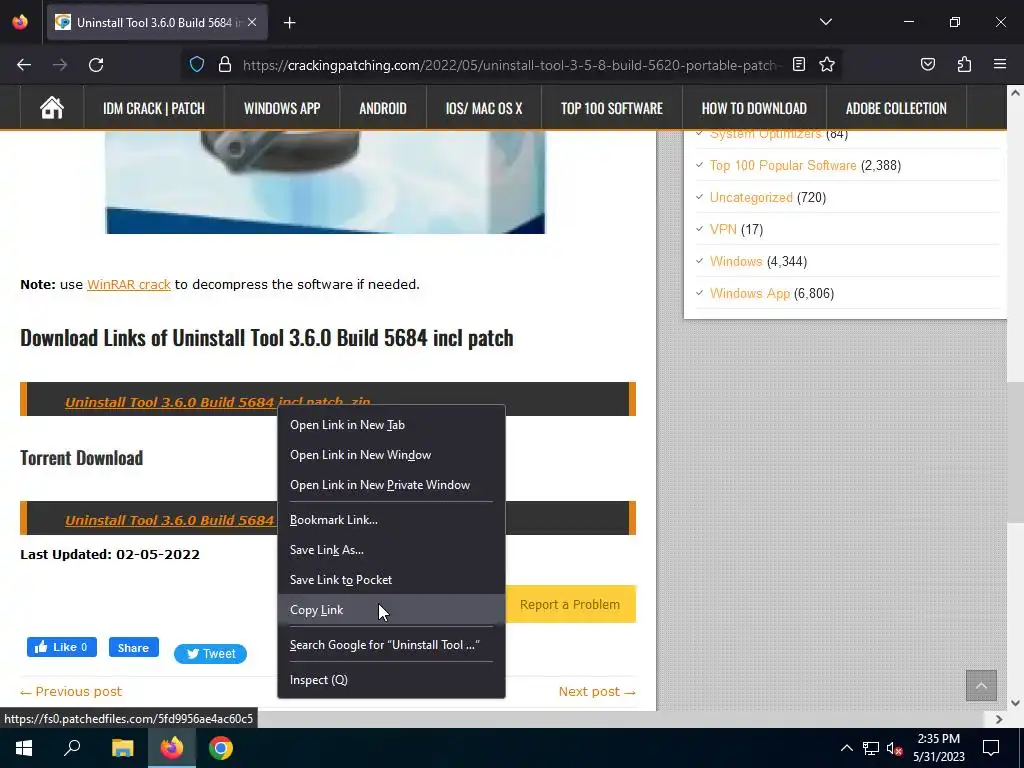Screen dimensions: 1024x768
Task: Select Open Link in New Window
Action: (x=391, y=455)
